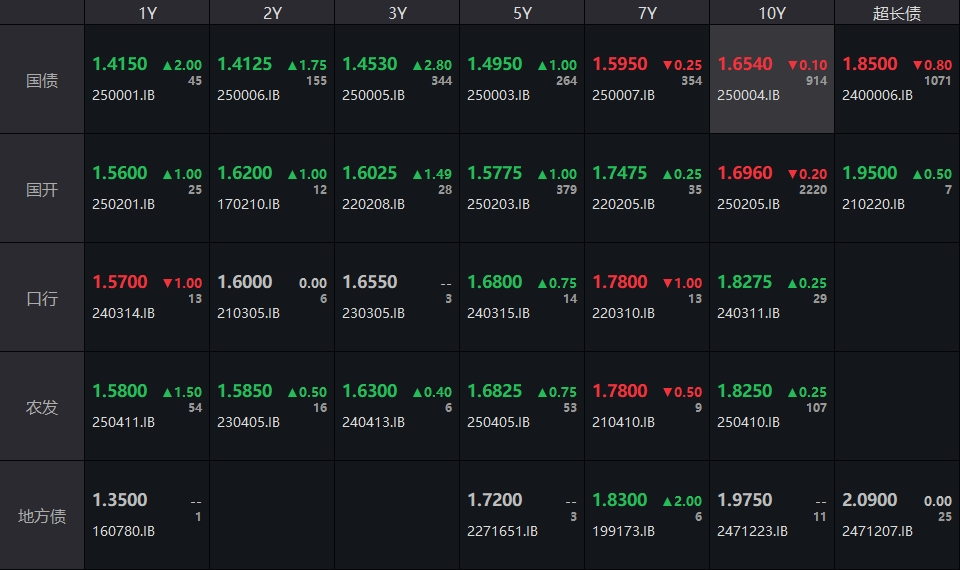The image size is (960, 570).
Task: Click the 口行 row label
Action: (x=42, y=298)
